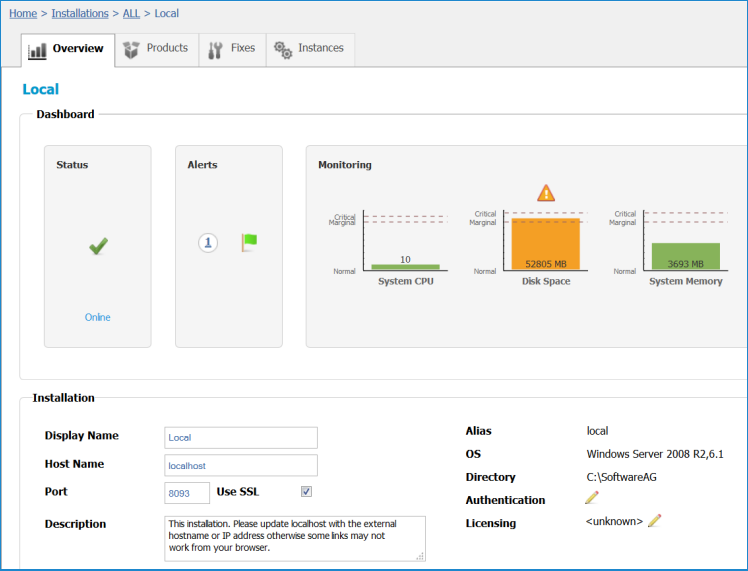
Task: Edit Licensing with the pencil icon
Action: (654, 520)
